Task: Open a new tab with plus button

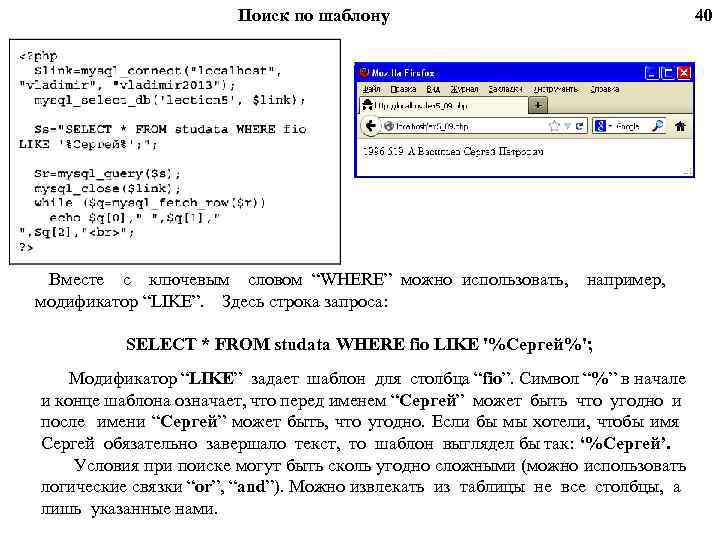Action: 538,105
